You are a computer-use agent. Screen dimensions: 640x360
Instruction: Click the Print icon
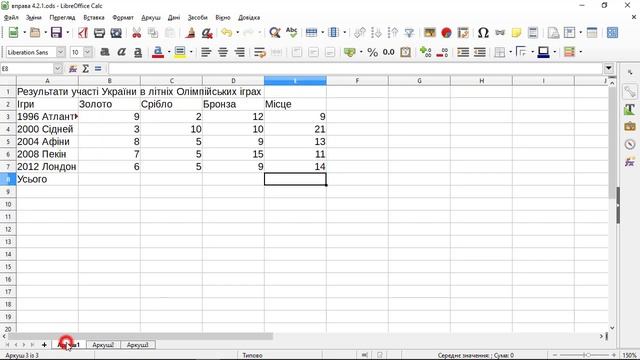[x=99, y=33]
